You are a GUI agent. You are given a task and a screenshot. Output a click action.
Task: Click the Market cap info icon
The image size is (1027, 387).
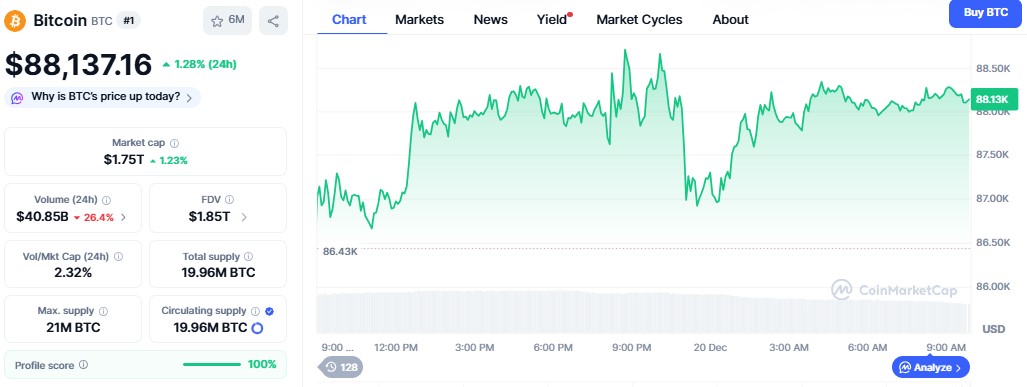(174, 143)
